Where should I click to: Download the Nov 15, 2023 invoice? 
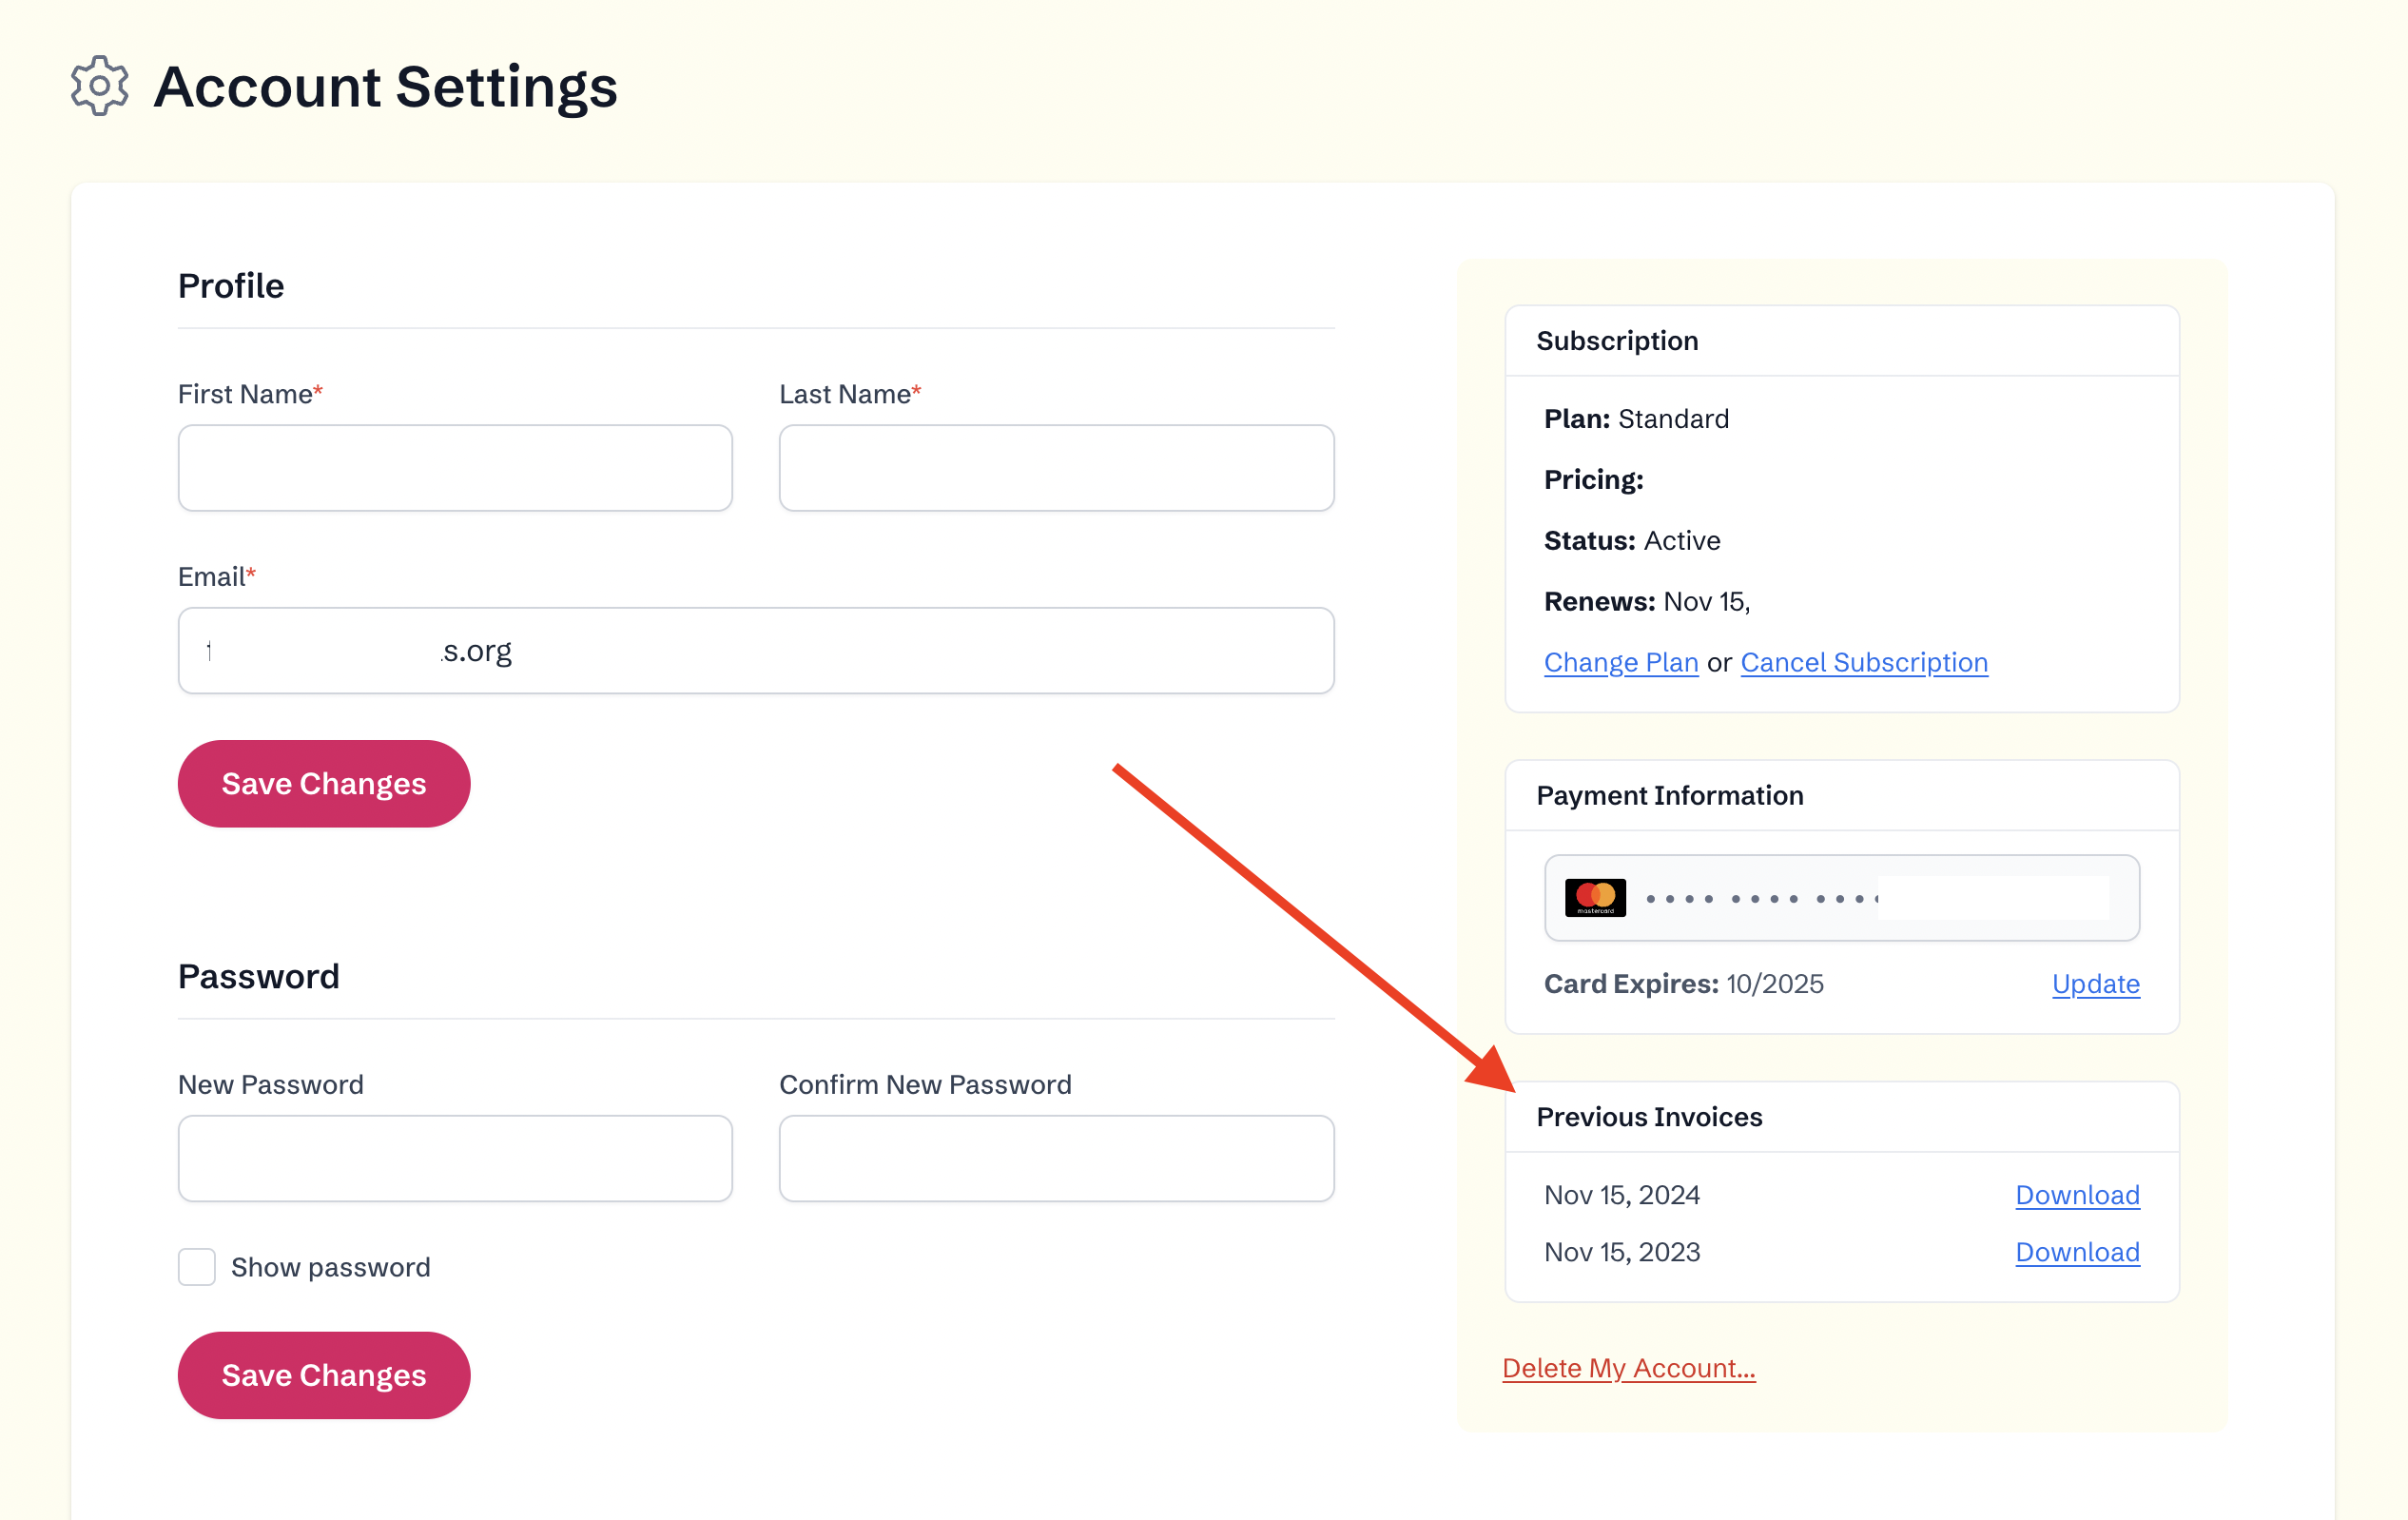[2077, 1252]
